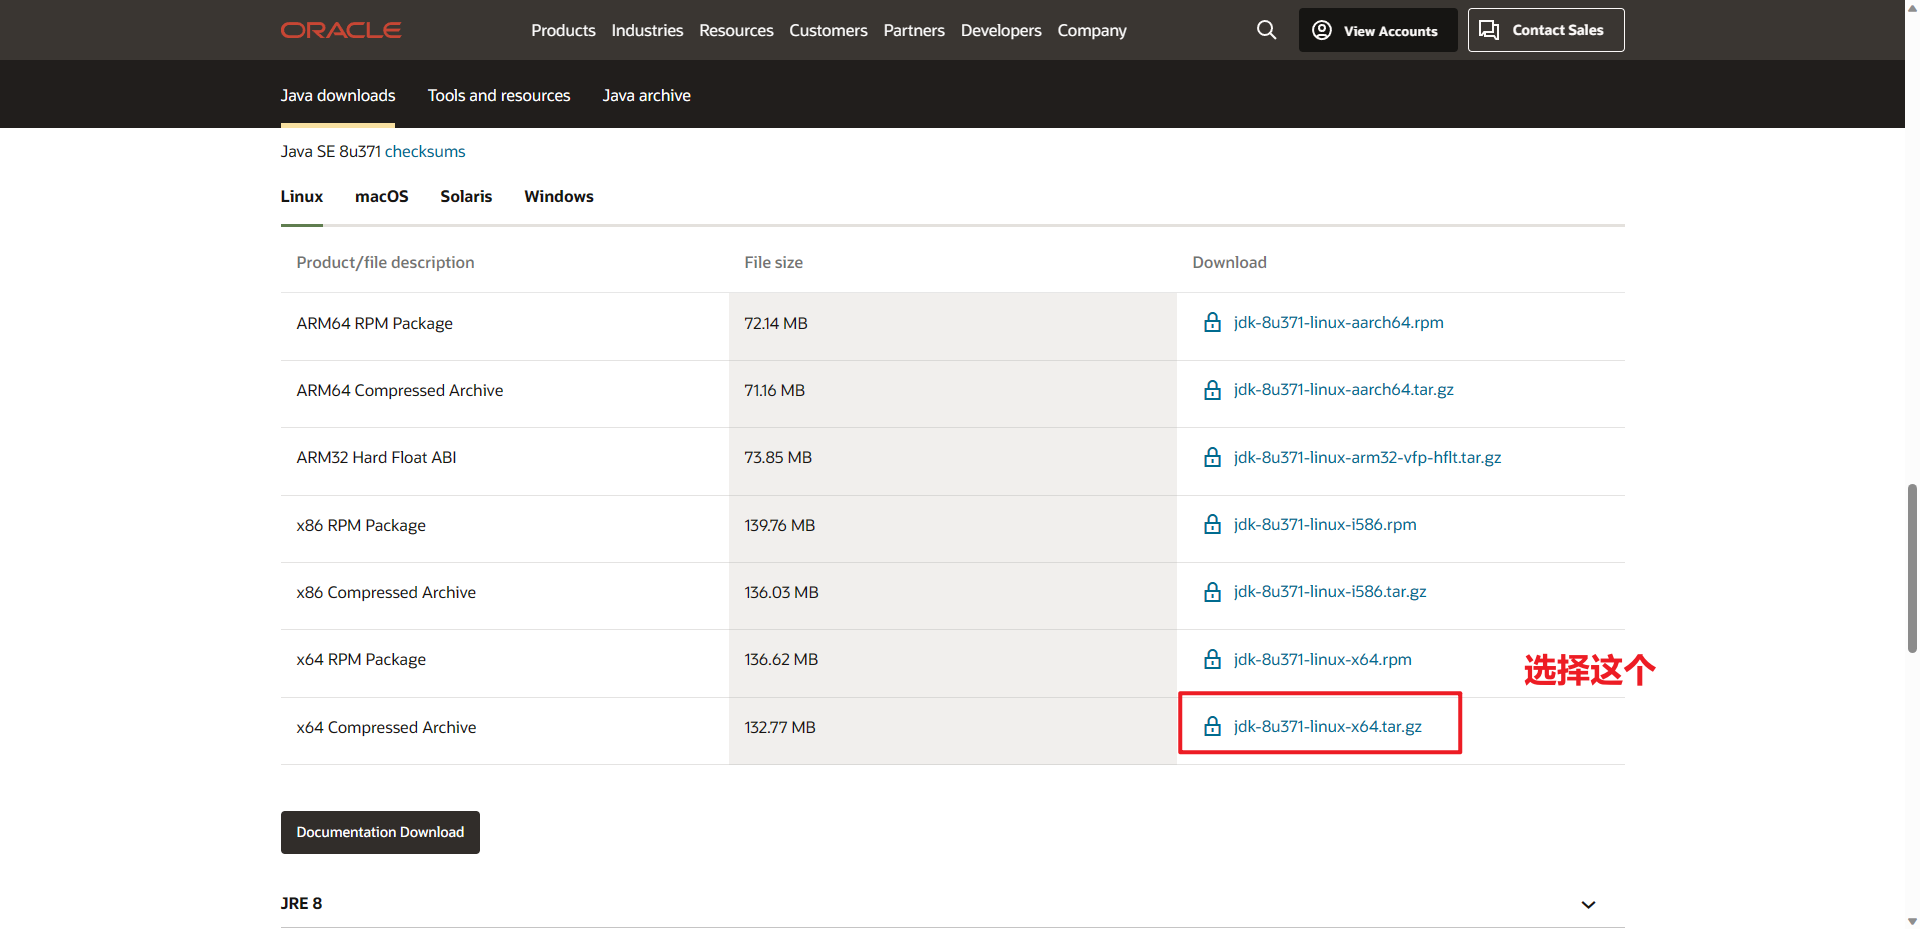Click x86 RPM Package description

(x=361, y=525)
